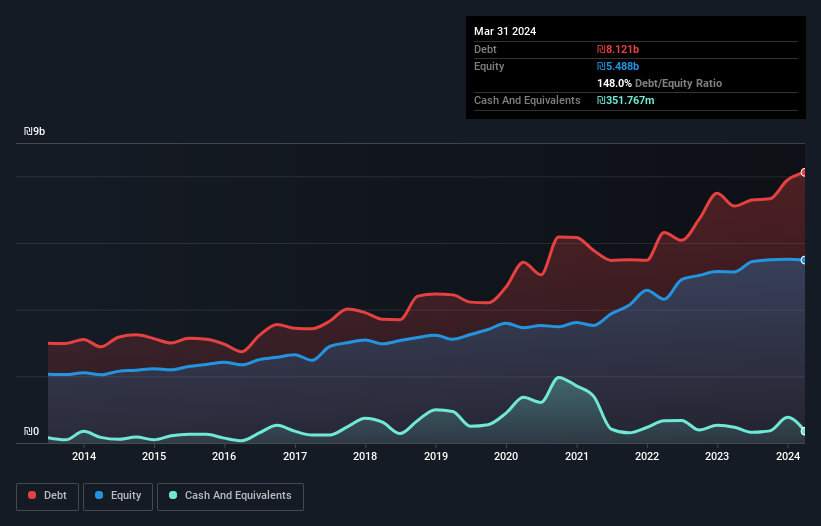This screenshot has height=526, width=821.
Task: Click the 2021 x-axis label
Action: point(576,456)
